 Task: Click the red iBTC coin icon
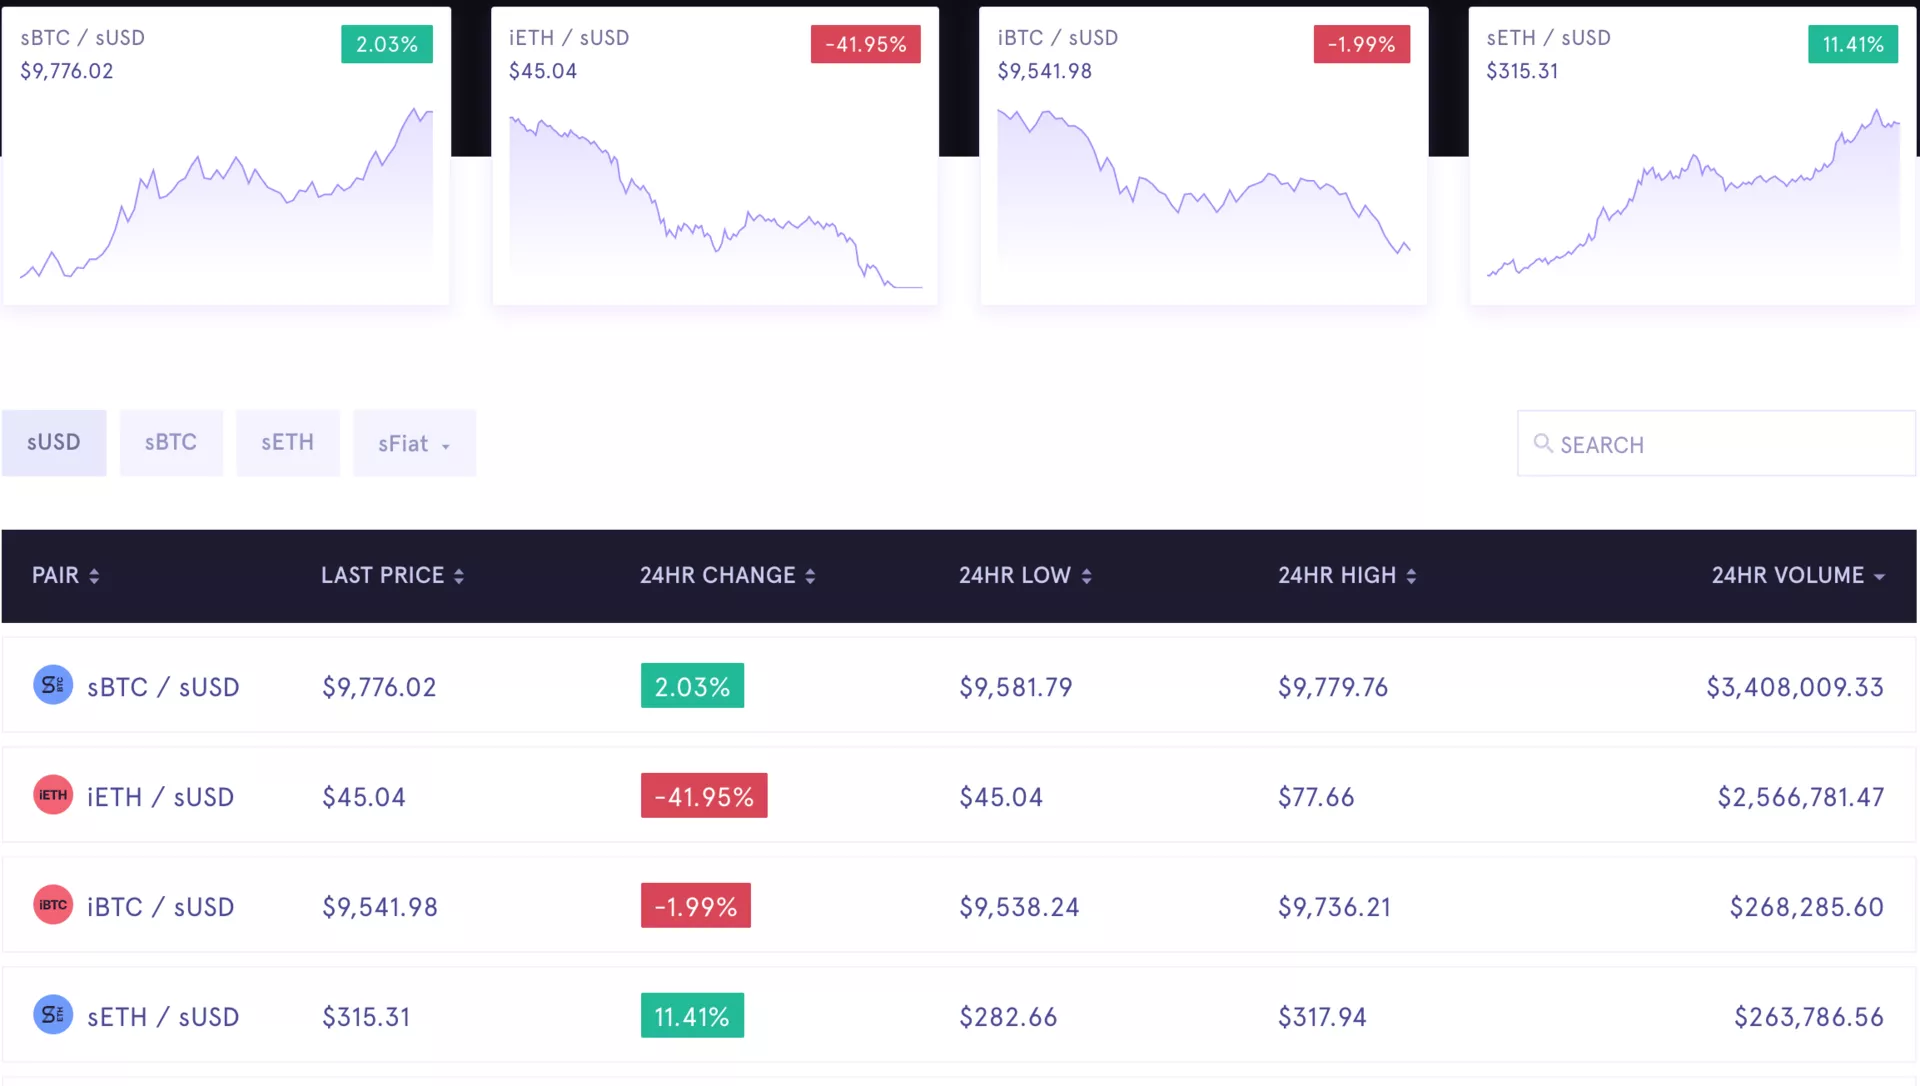53,906
